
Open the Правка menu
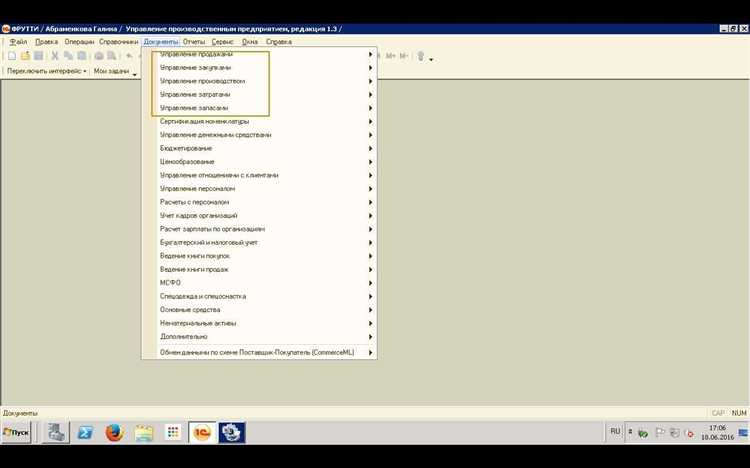click(x=46, y=42)
